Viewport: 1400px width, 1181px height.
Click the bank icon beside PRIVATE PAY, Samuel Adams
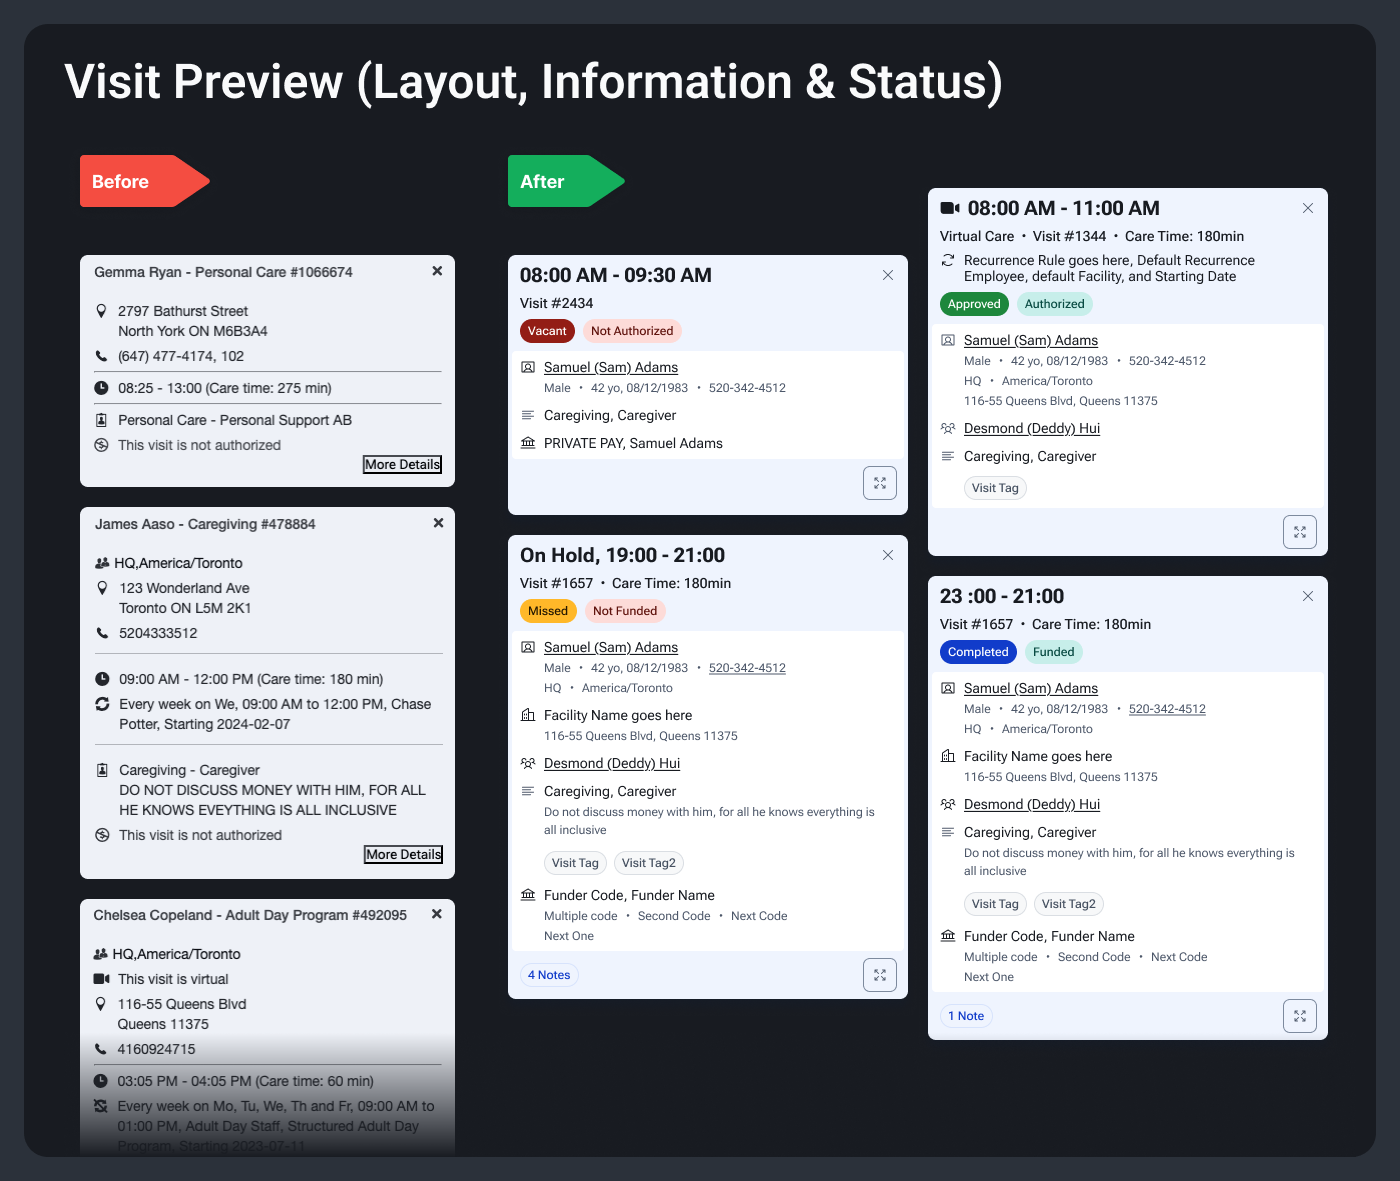click(528, 443)
